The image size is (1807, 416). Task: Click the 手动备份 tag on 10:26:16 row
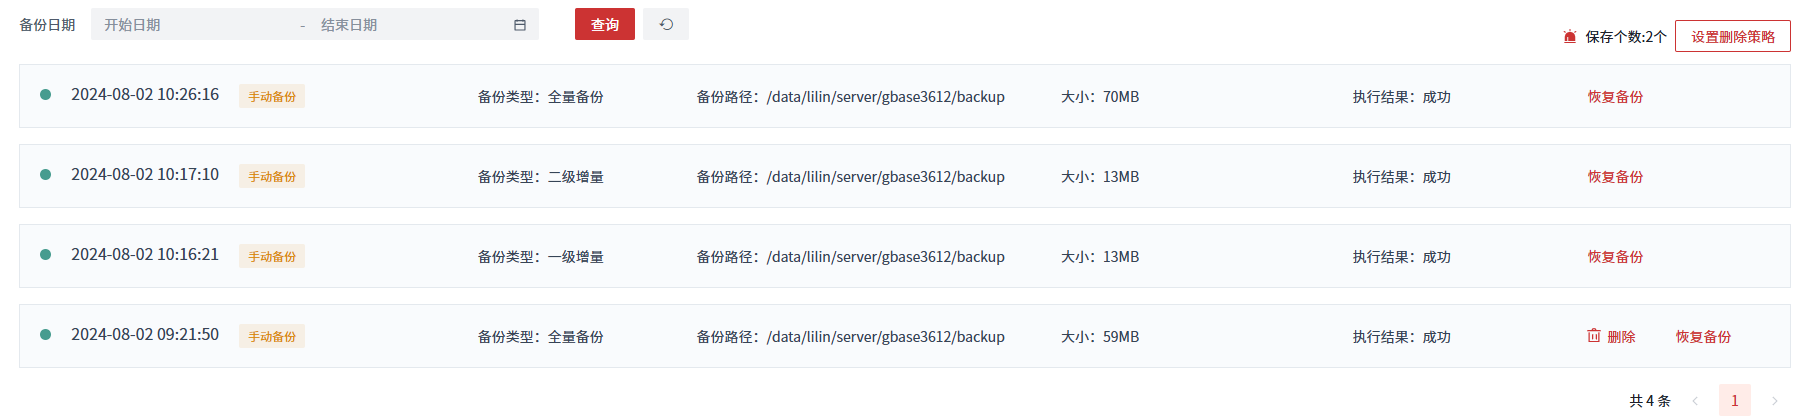[272, 97]
